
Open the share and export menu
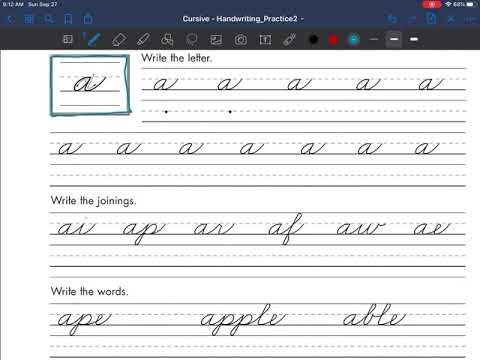(88, 19)
